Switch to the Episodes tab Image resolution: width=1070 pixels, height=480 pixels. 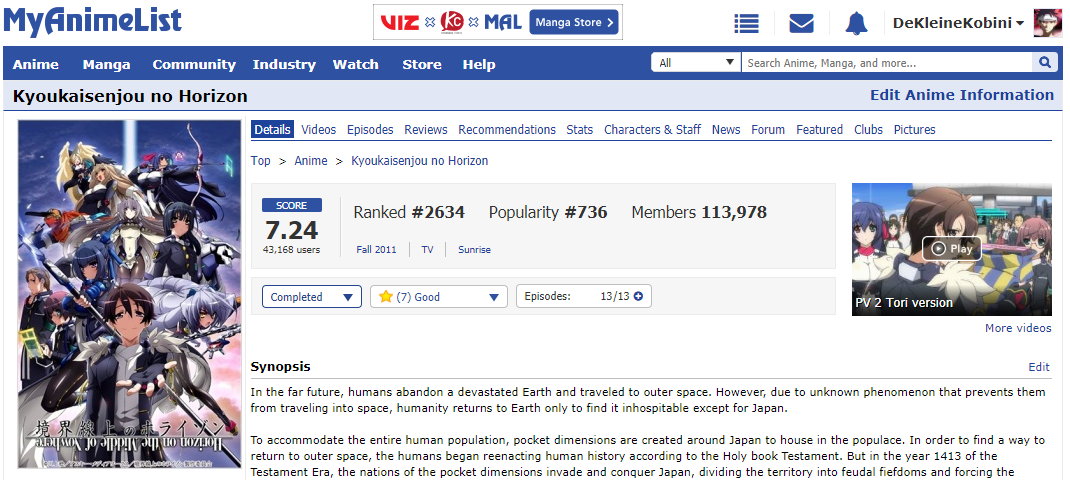pos(370,129)
